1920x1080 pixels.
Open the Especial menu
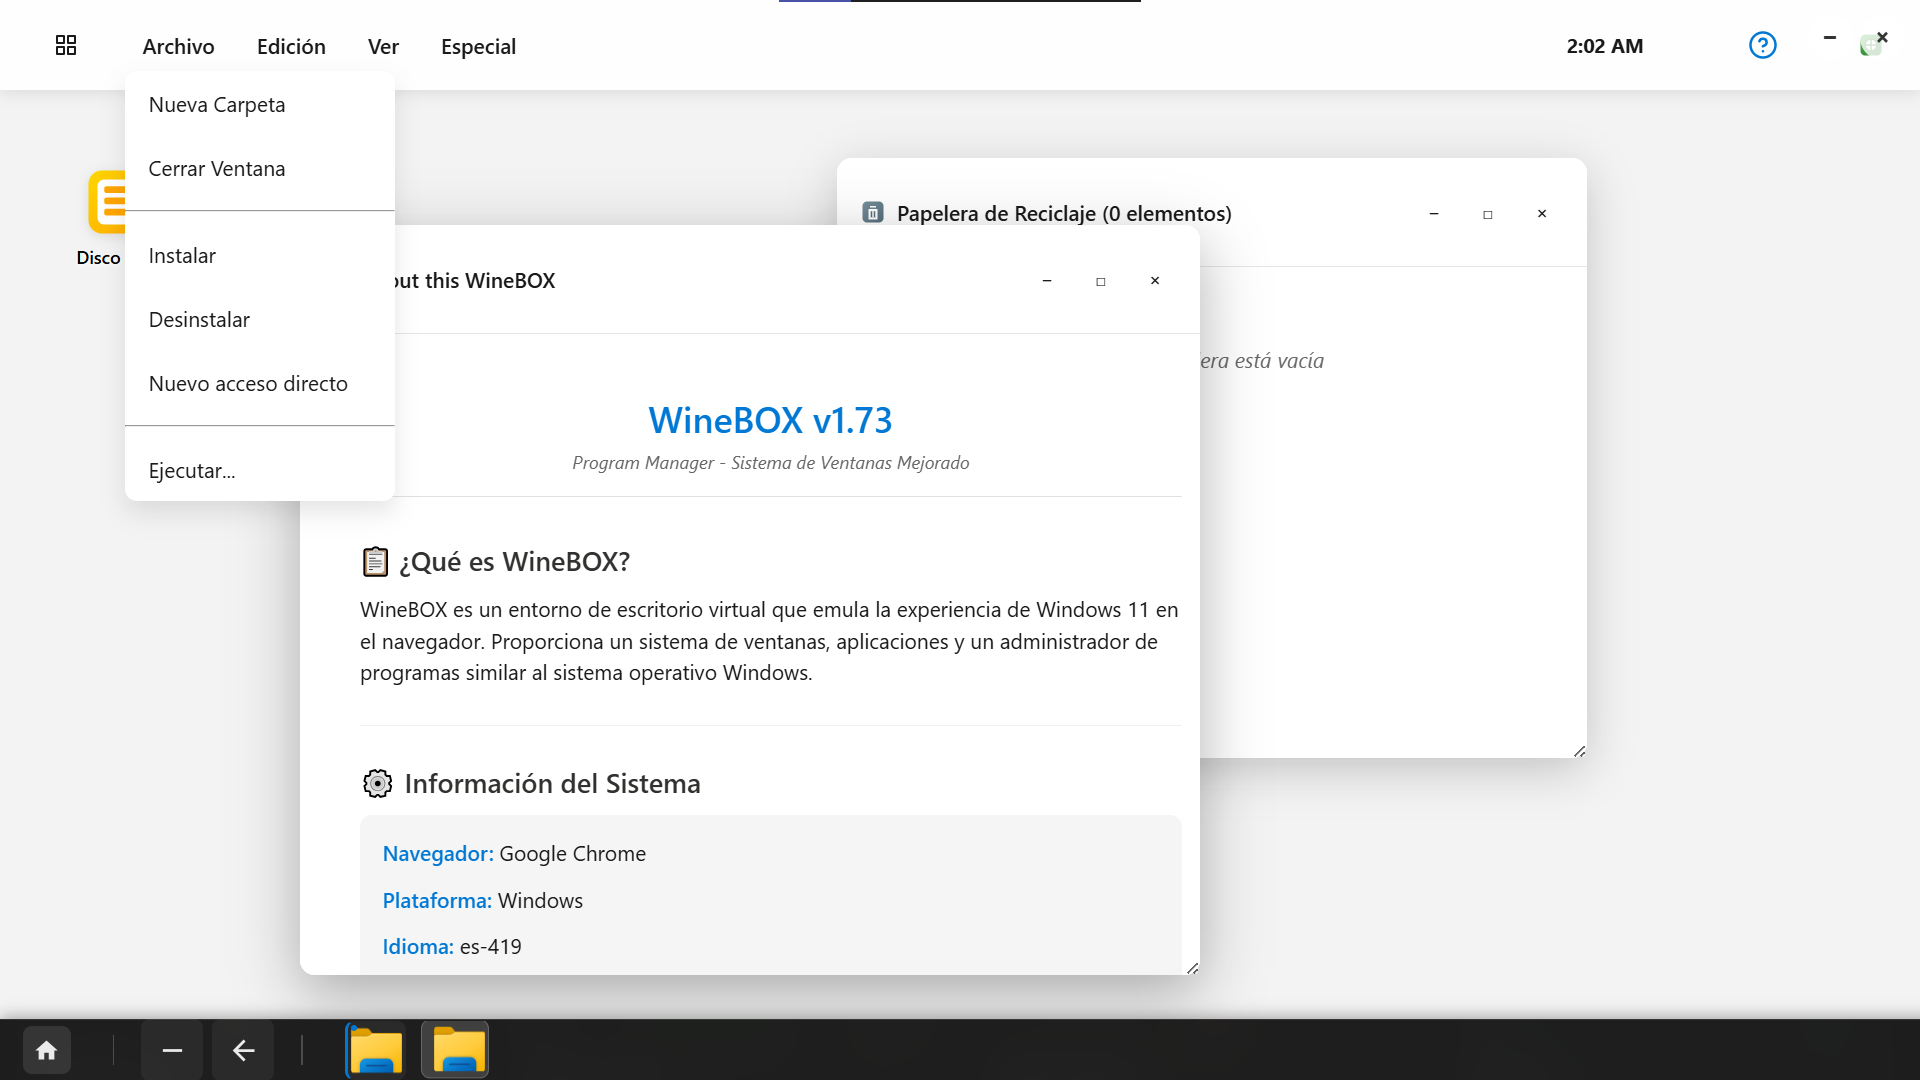(478, 47)
